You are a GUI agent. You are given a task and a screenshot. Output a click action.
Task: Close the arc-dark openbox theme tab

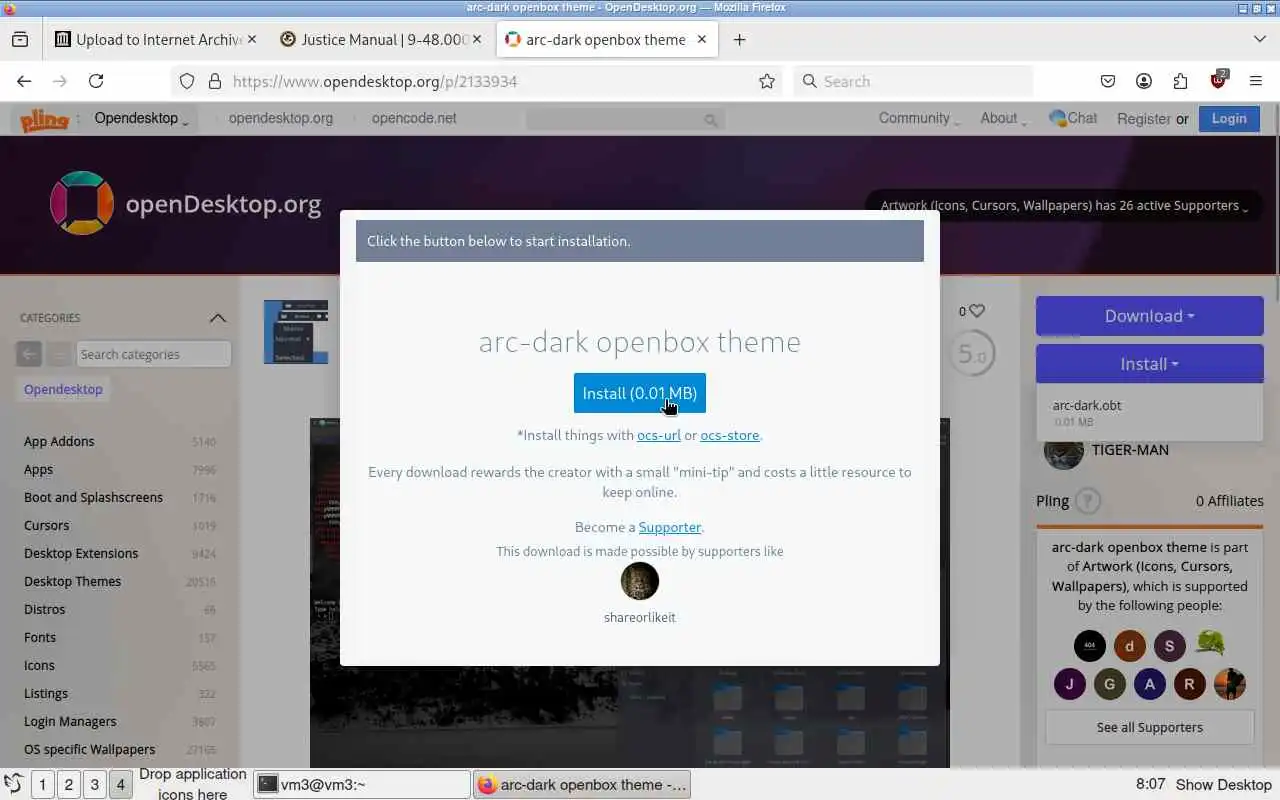702,39
